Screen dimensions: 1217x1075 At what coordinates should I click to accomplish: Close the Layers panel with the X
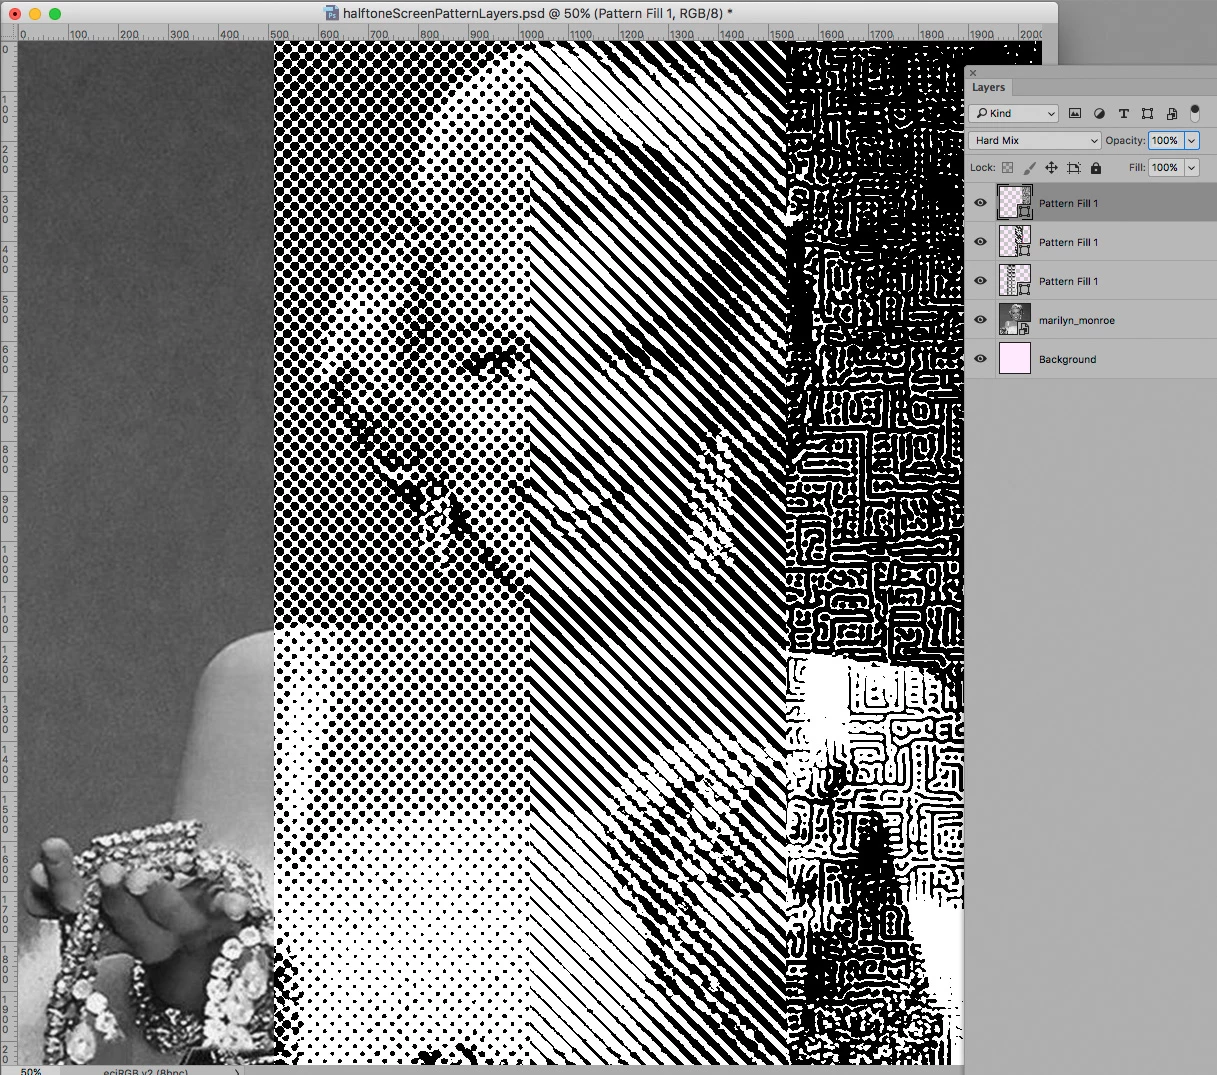point(973,73)
